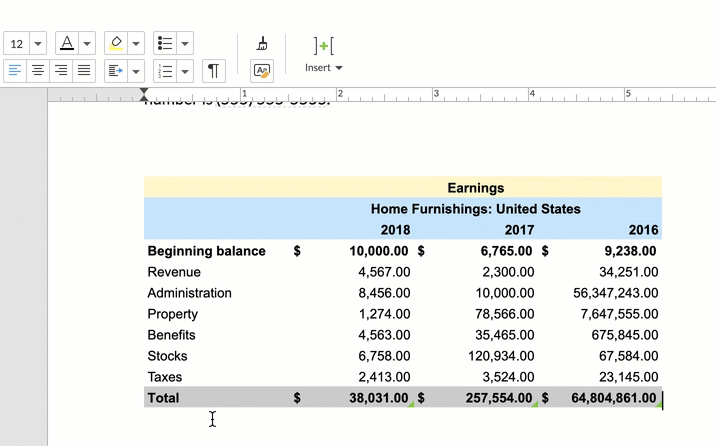Open the highlight color dropdown arrow

pos(136,44)
